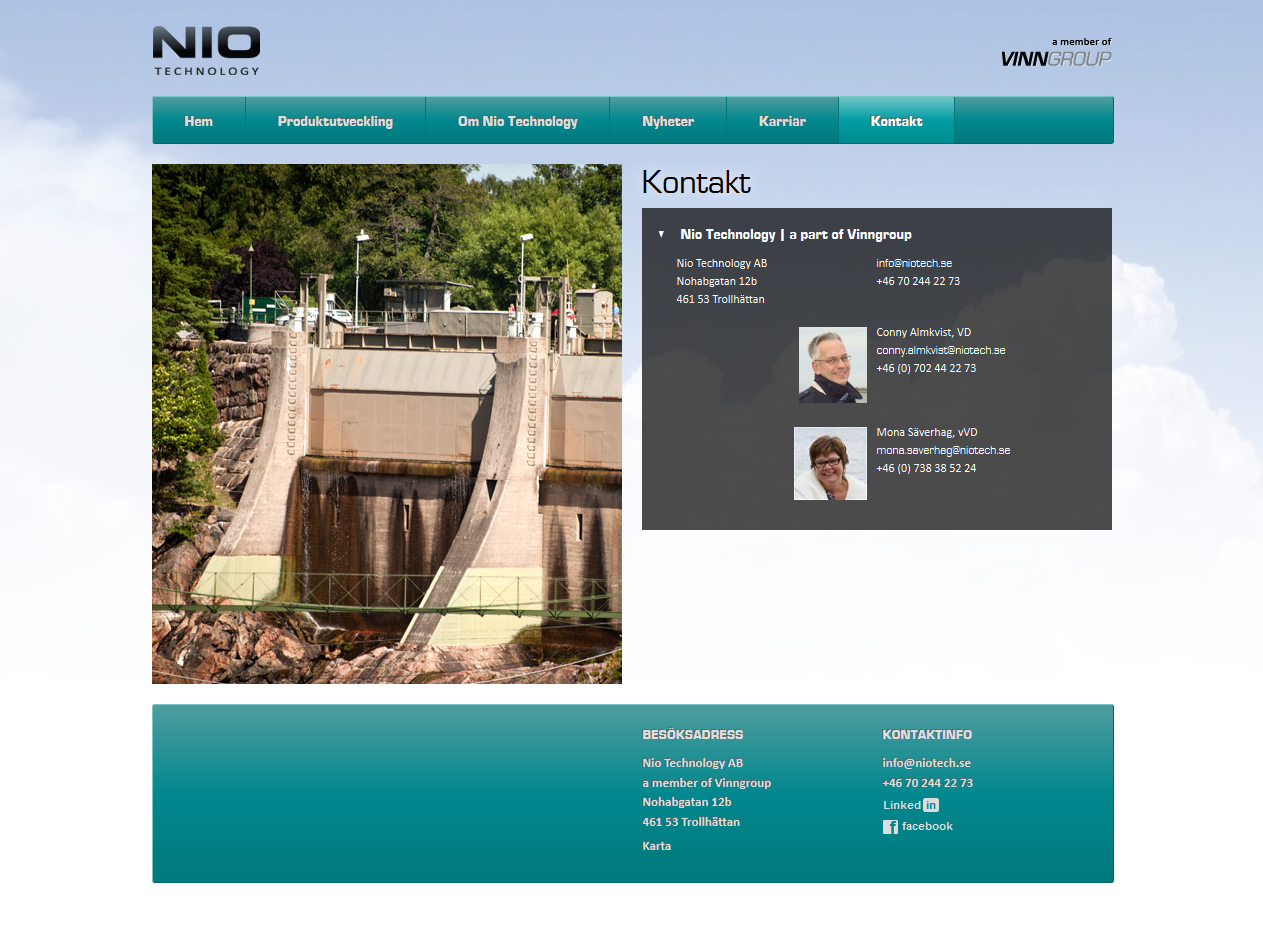
Task: Click '461 53 Trollhättan' in contact panel
Action: pos(721,299)
